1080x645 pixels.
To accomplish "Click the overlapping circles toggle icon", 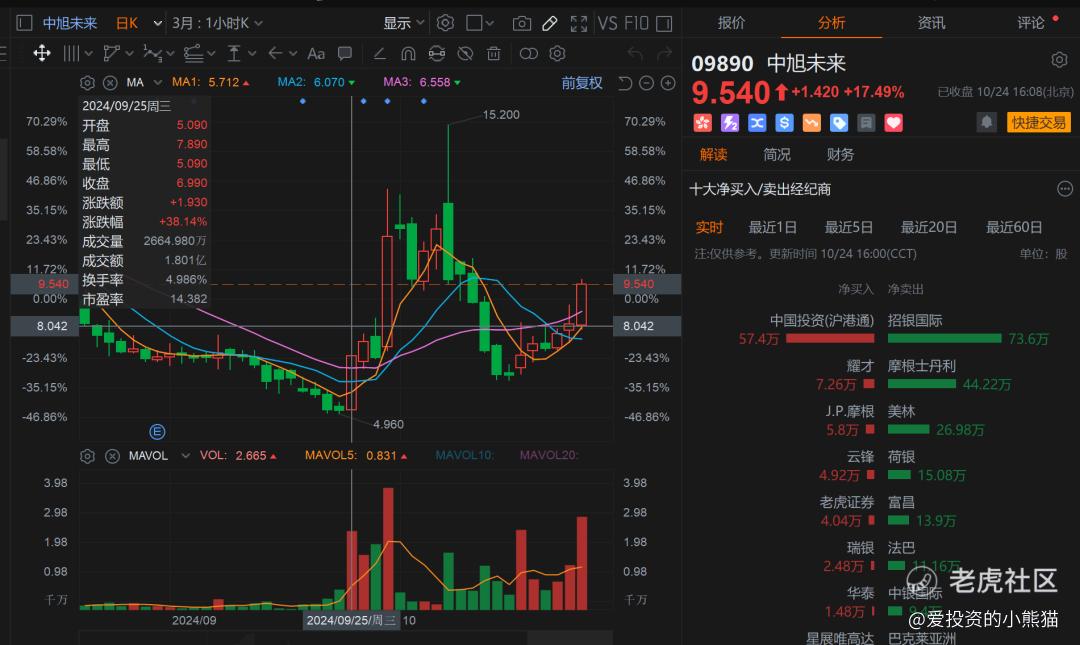I will [528, 53].
